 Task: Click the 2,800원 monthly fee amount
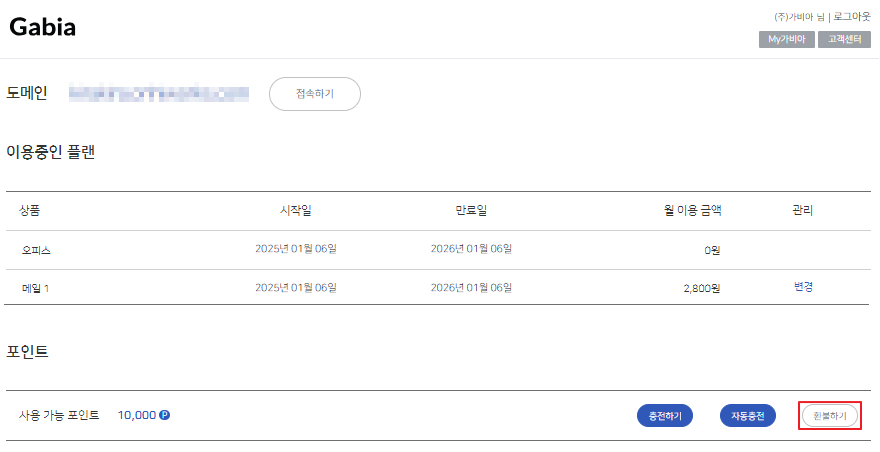[x=701, y=288]
